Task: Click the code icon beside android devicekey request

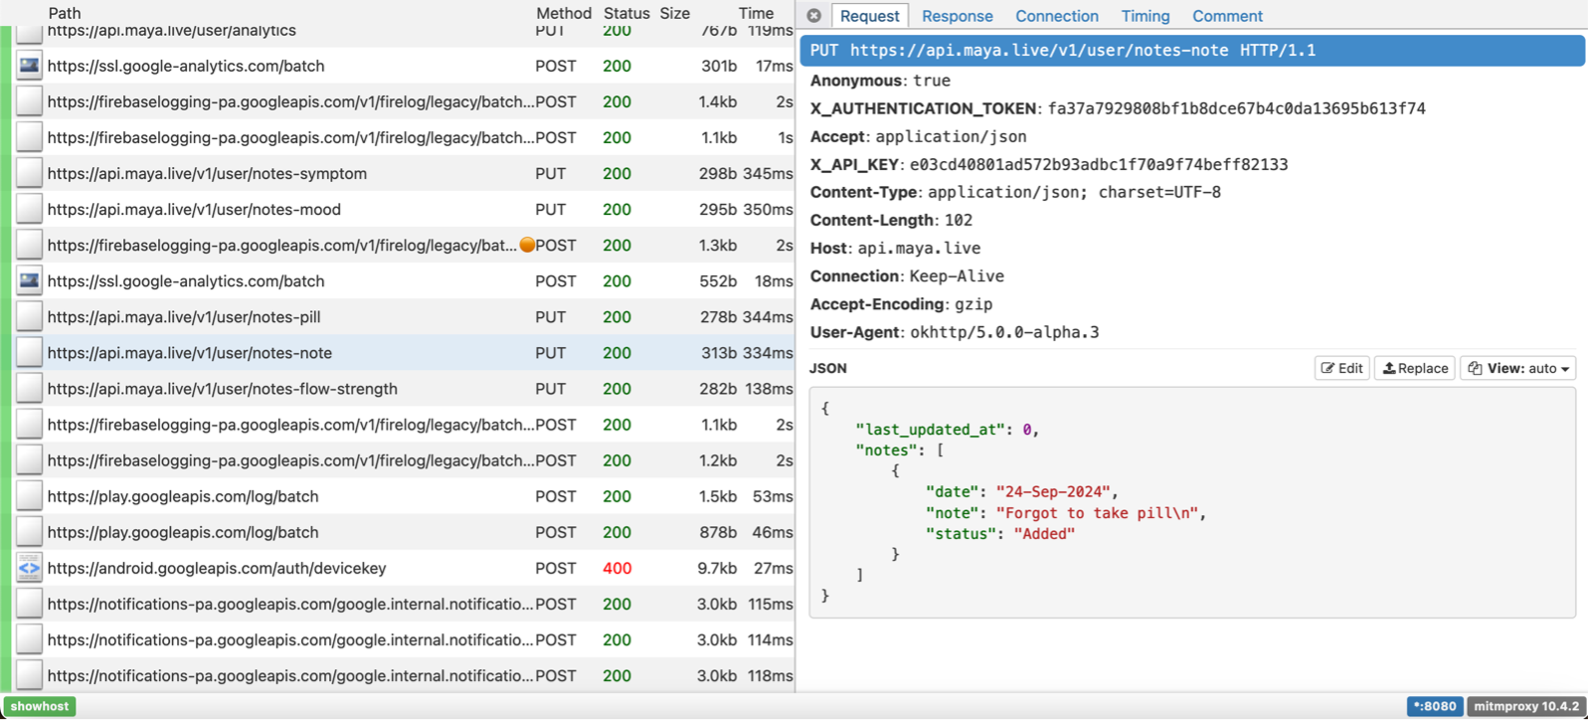Action: [29, 569]
